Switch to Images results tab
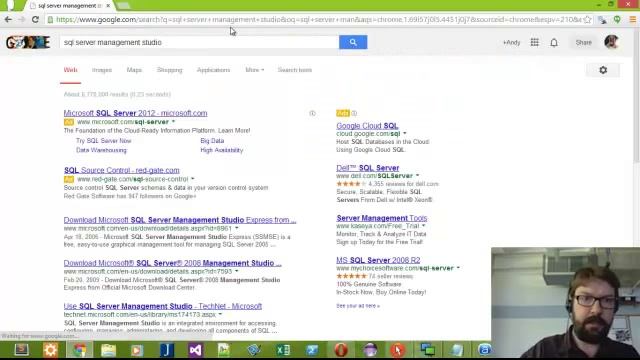 [x=102, y=70]
